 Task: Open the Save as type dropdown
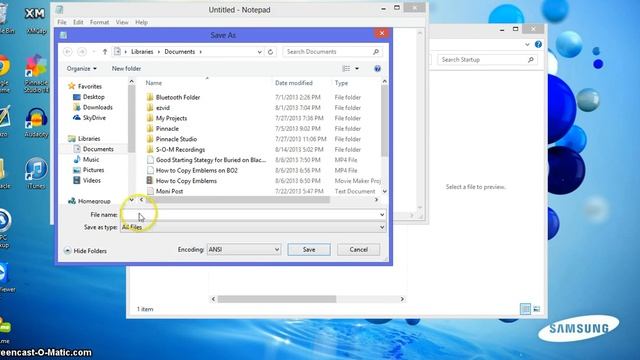[253, 227]
